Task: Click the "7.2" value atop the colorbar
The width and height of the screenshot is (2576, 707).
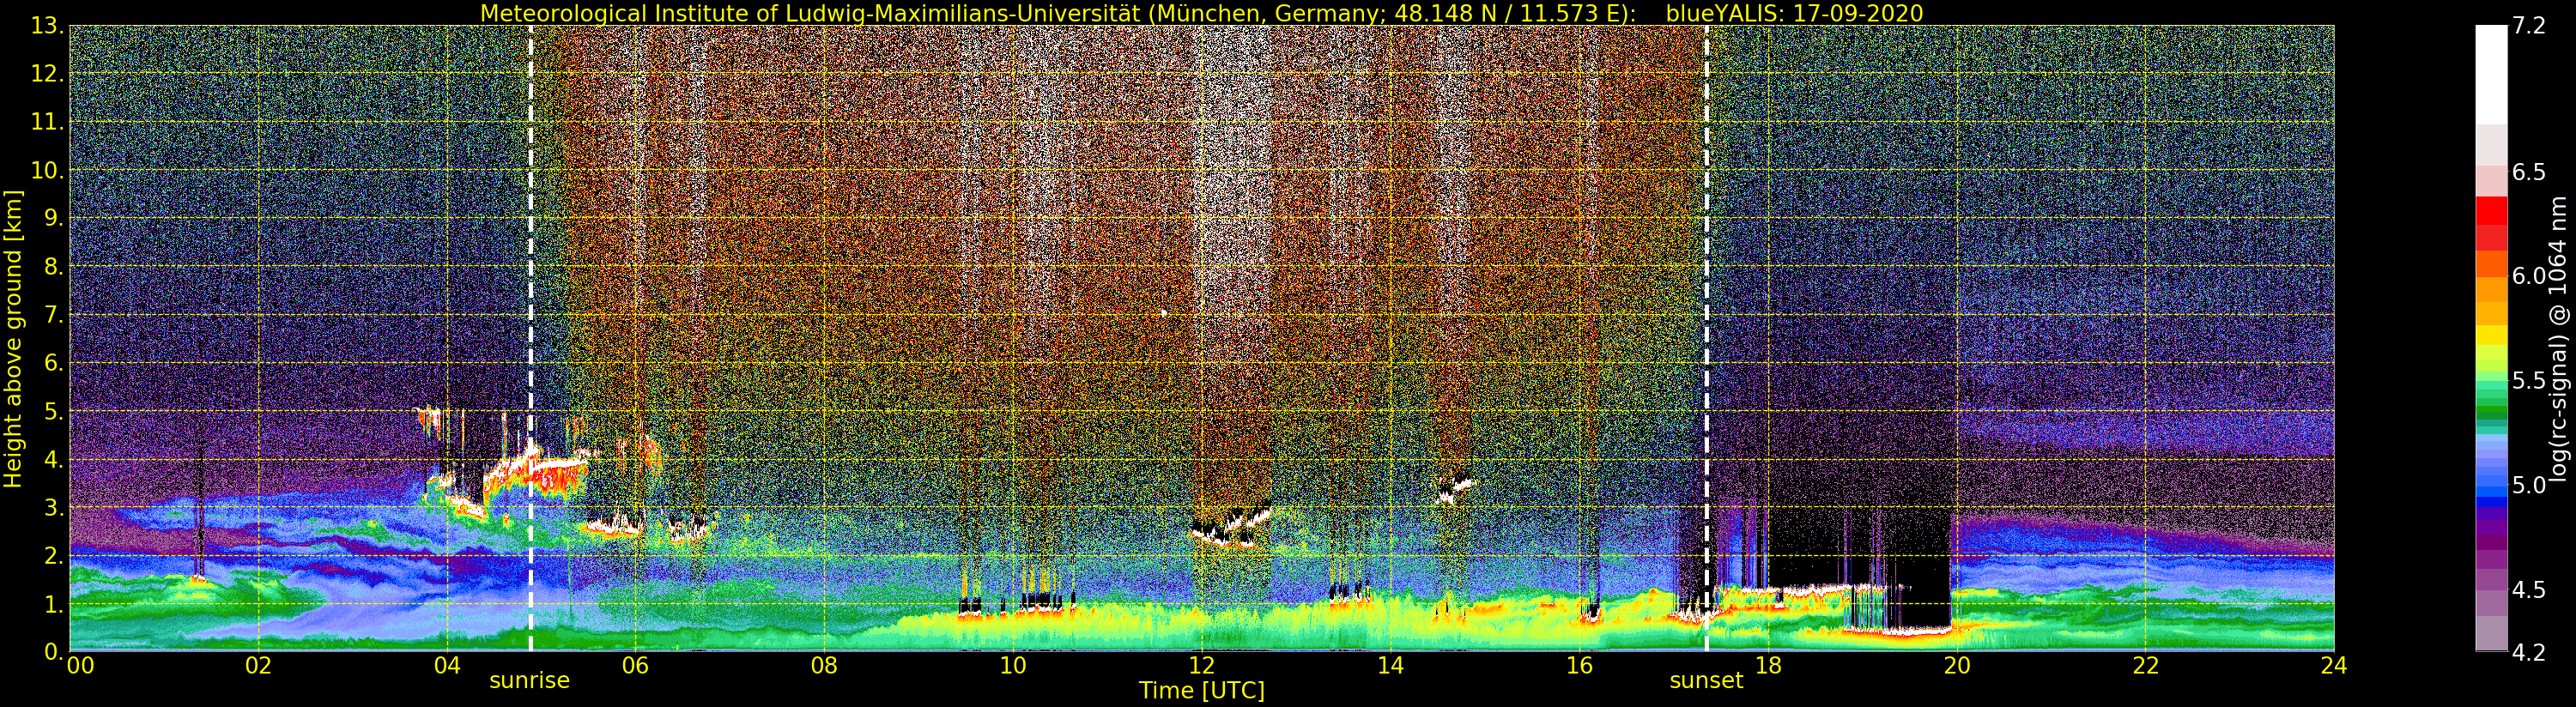Action: 2529,26
